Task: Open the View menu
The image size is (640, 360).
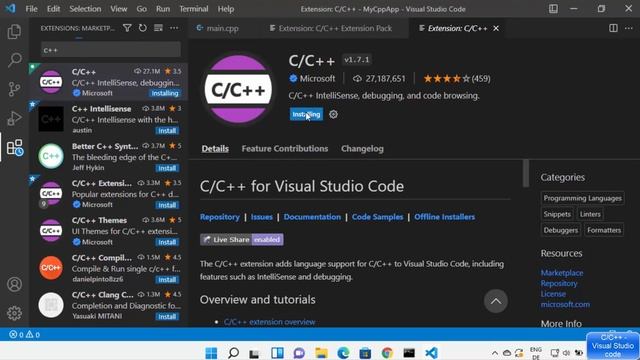Action: click(x=118, y=9)
